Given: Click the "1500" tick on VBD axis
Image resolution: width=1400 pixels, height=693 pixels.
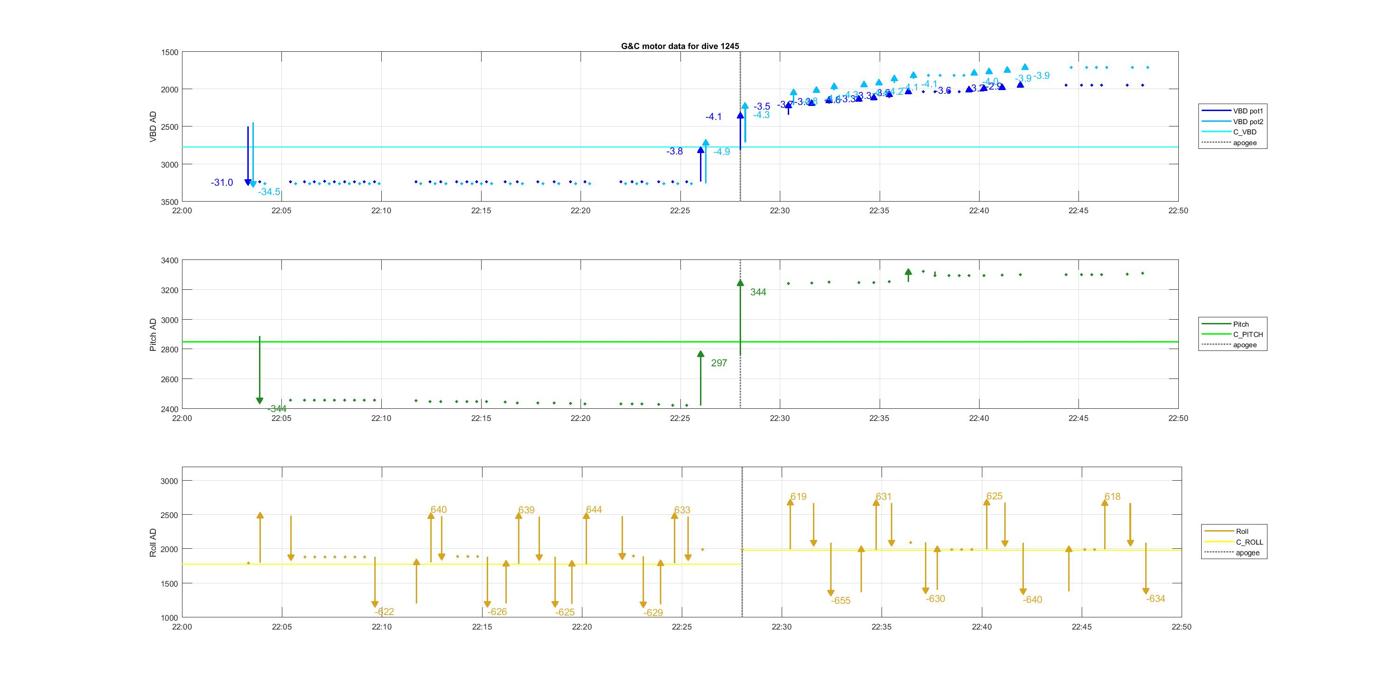Looking at the screenshot, I should click(x=170, y=52).
